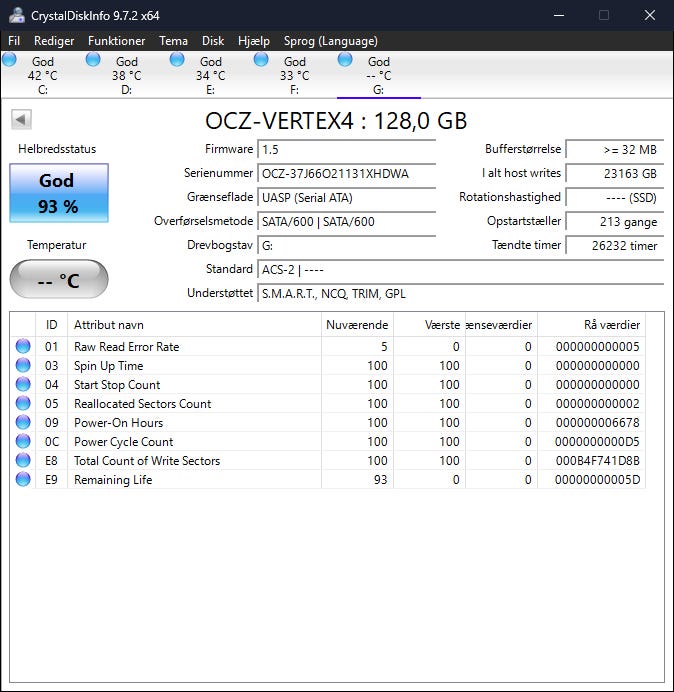Click the CrystalDiskInfo app icon in title bar
This screenshot has height=692, width=674.
click(16, 15)
